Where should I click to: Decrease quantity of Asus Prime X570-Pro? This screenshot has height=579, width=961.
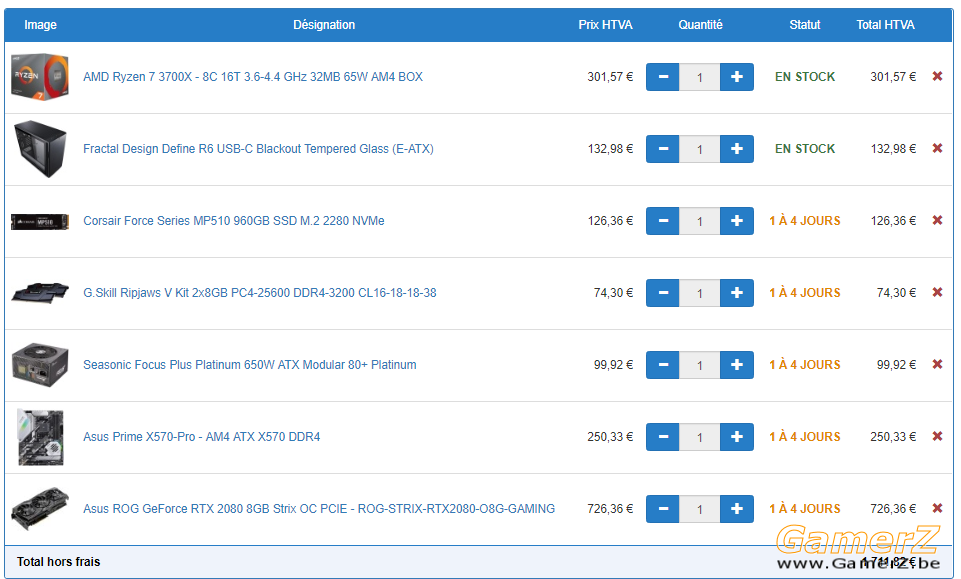[663, 437]
